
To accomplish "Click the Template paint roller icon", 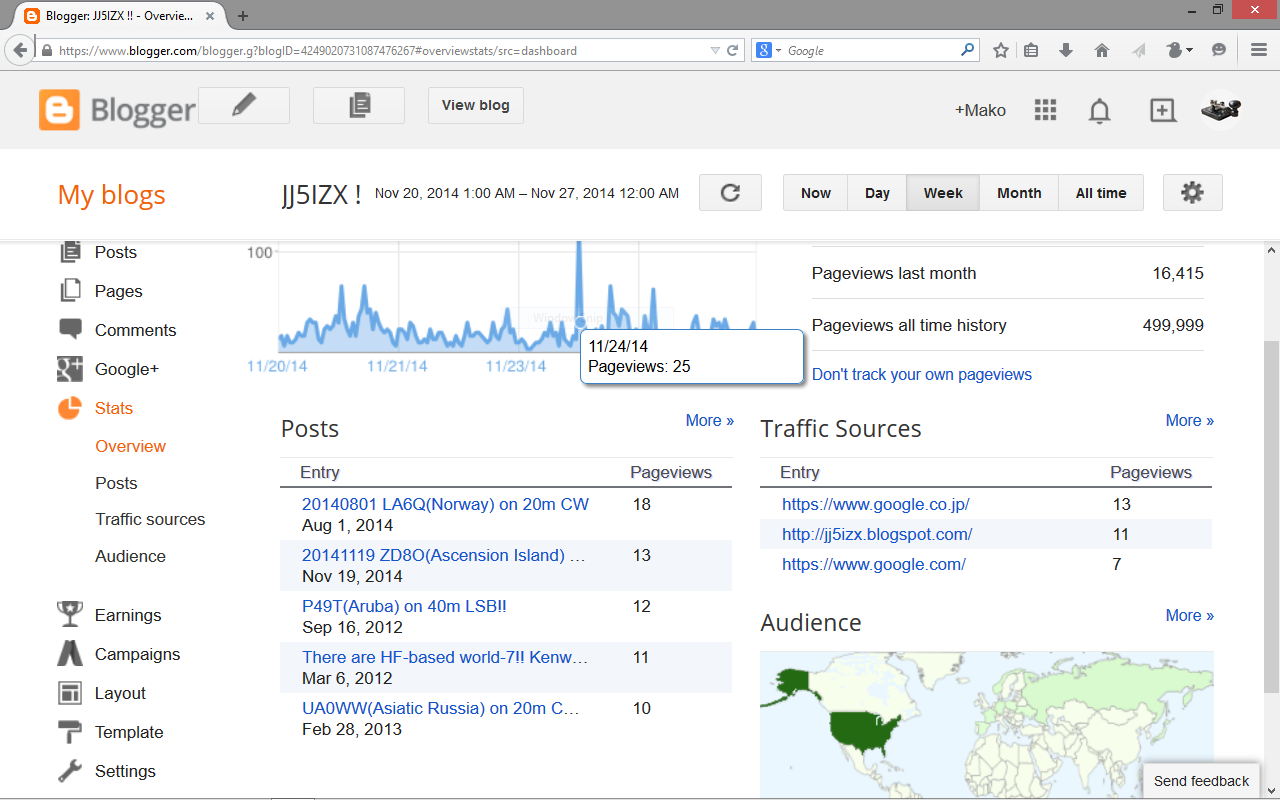I will pyautogui.click(x=70, y=732).
